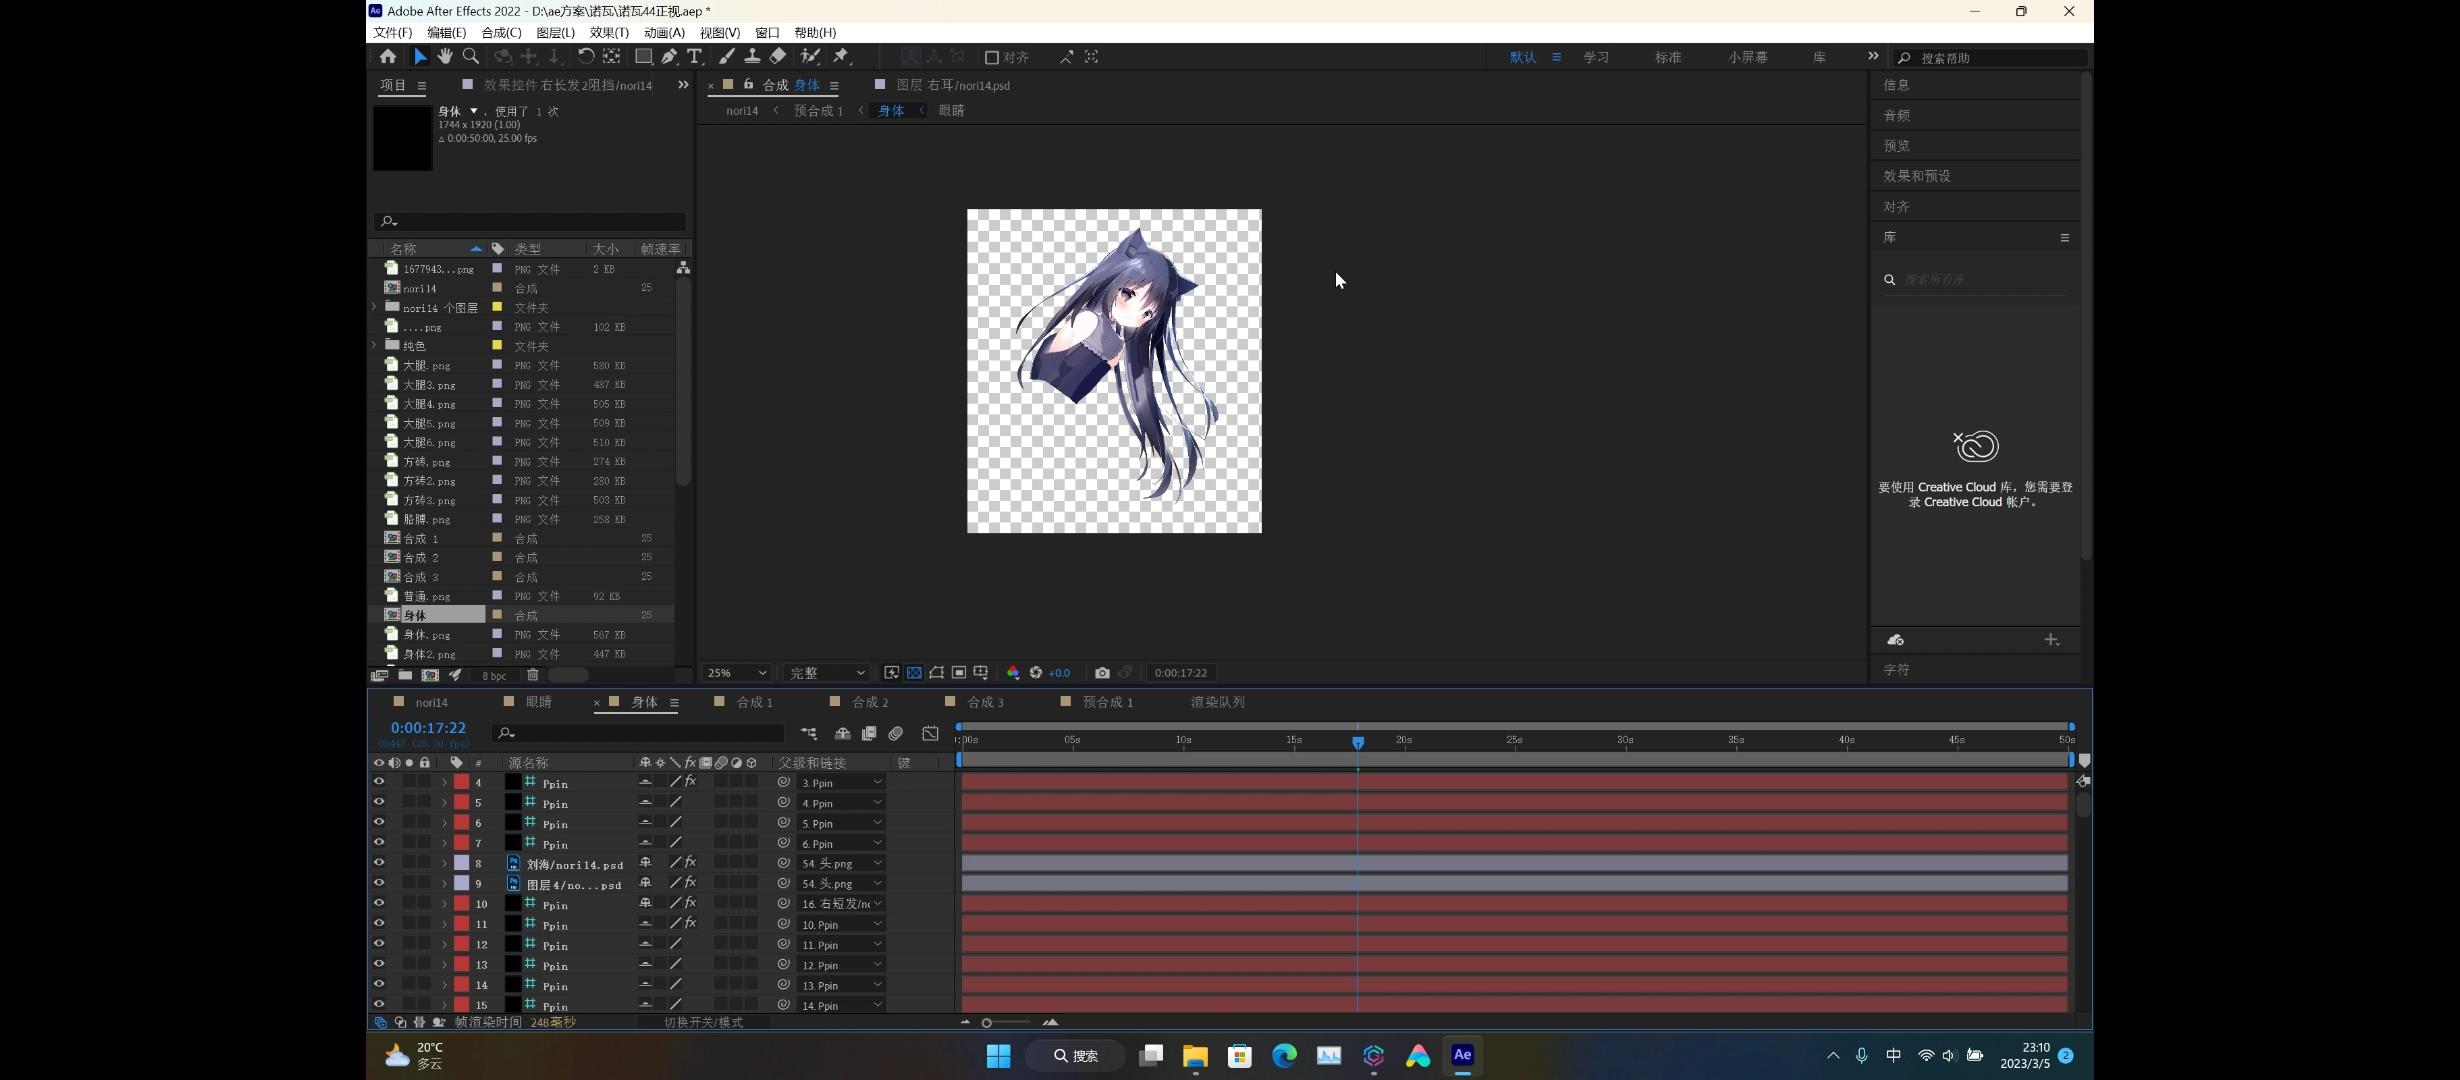Open the 合成(C) menu
This screenshot has height=1080, width=2460.
coord(501,33)
